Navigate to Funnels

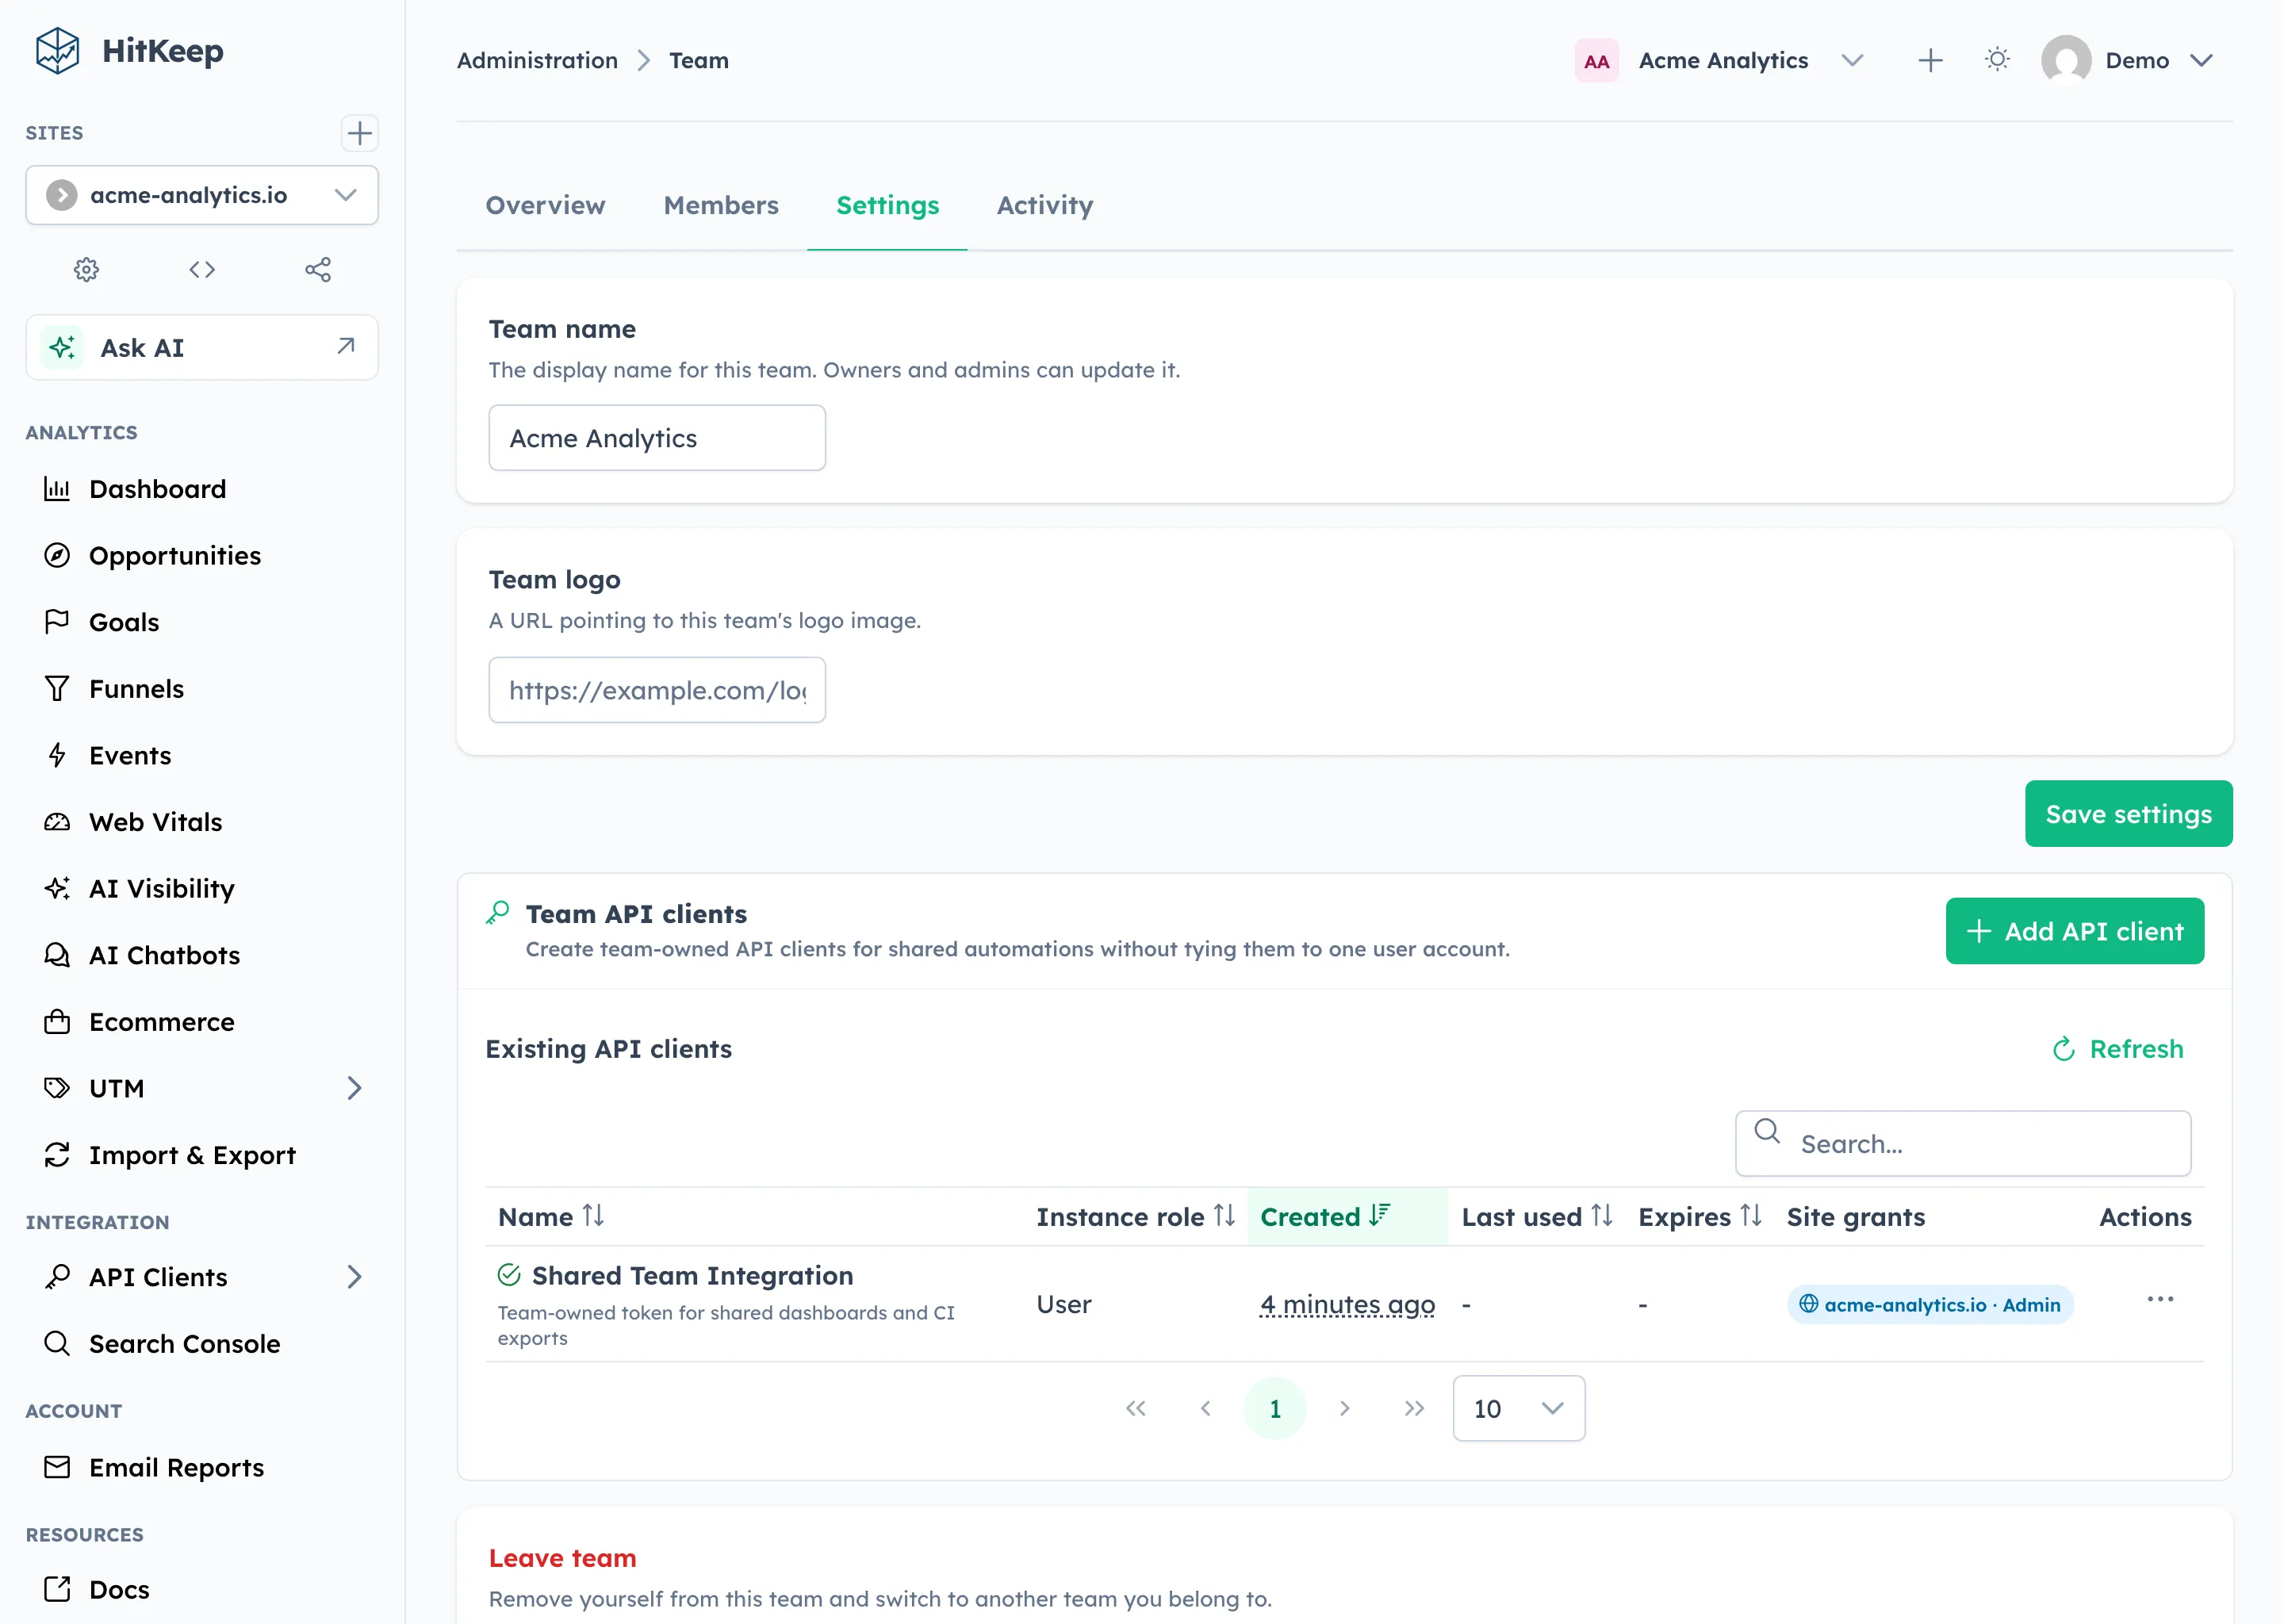pos(202,689)
